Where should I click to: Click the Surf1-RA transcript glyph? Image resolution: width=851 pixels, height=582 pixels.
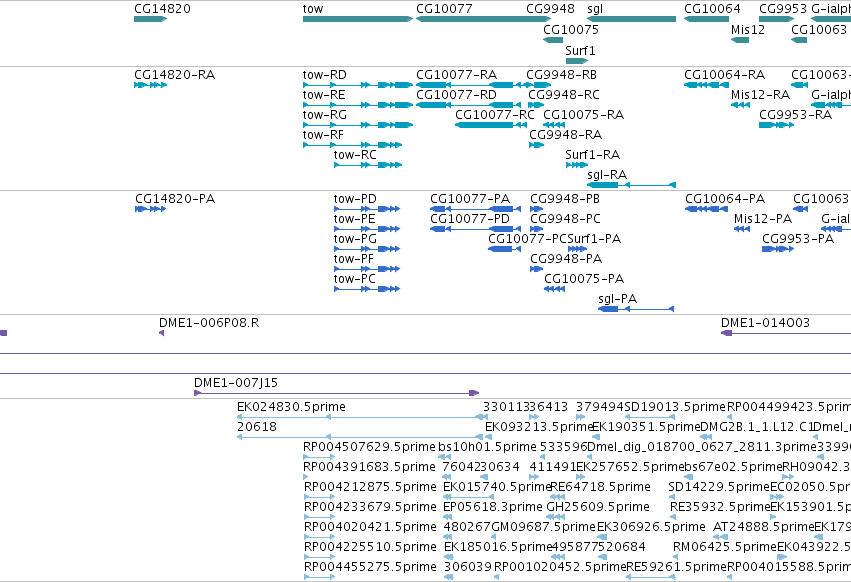[x=576, y=165]
